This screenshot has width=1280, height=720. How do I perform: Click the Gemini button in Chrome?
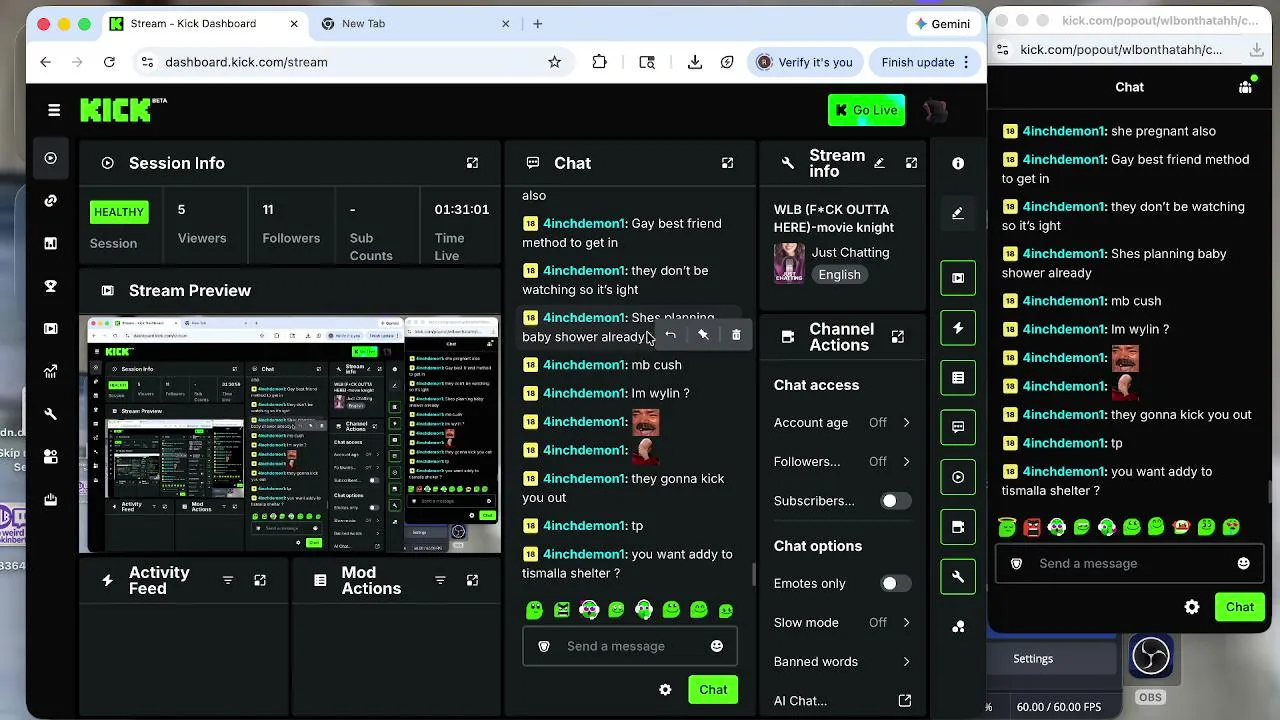[942, 24]
